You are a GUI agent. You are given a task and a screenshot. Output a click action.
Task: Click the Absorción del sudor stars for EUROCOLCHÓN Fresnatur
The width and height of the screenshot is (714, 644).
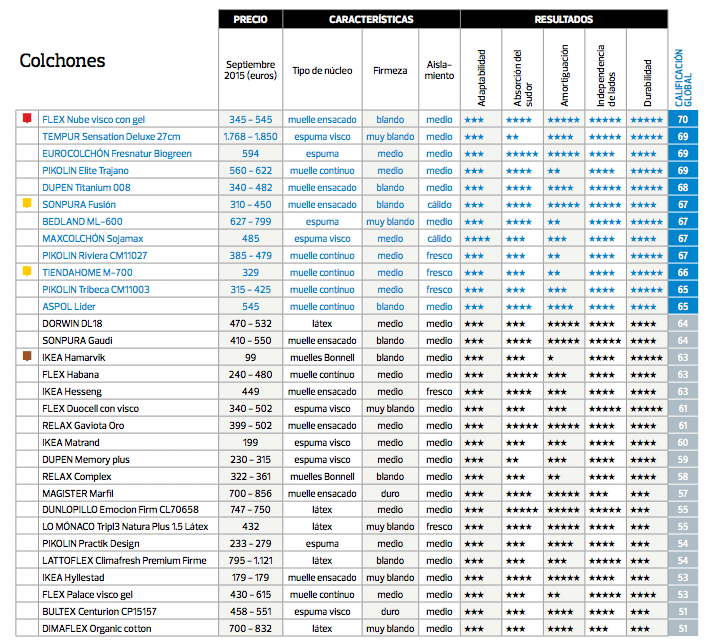(521, 153)
